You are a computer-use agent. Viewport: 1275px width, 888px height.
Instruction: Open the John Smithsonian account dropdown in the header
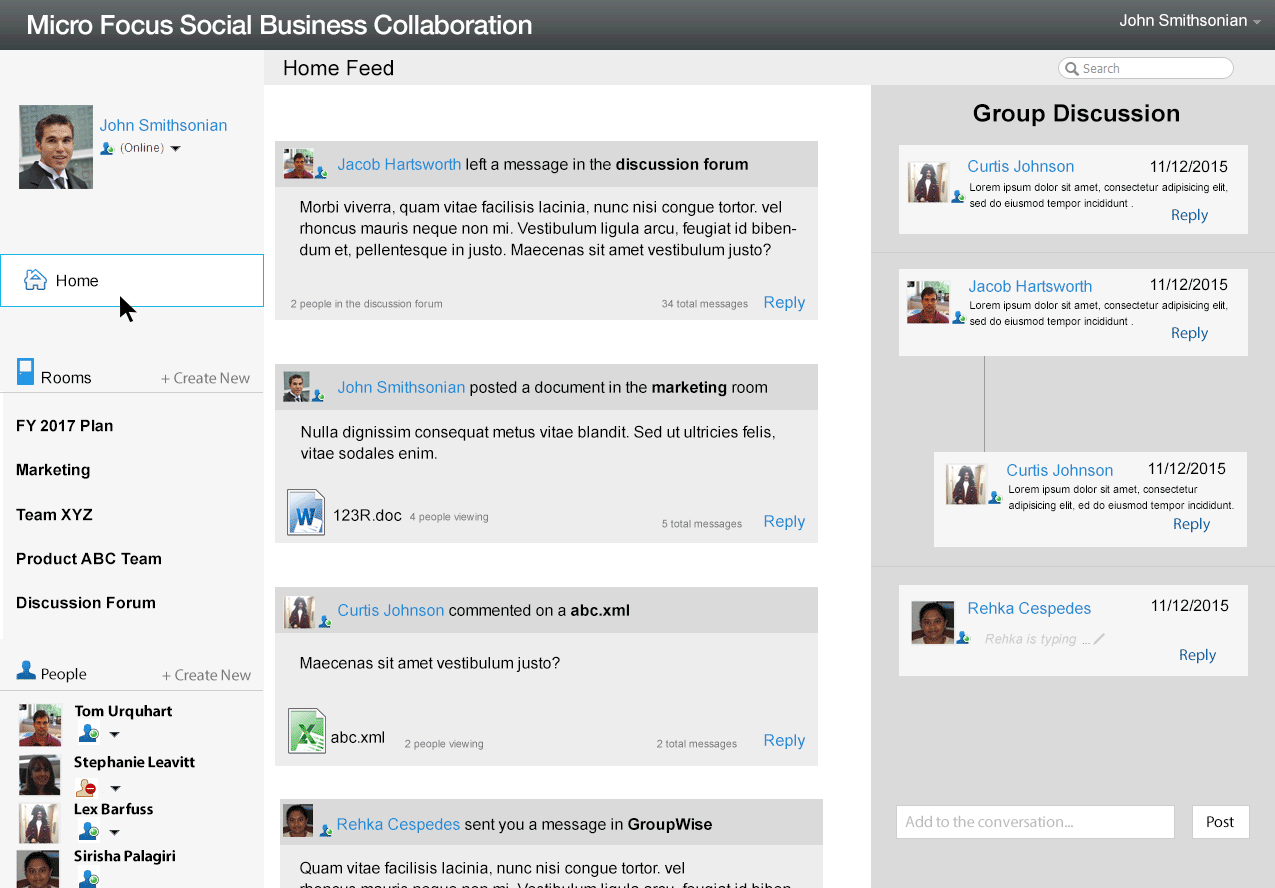1189,21
